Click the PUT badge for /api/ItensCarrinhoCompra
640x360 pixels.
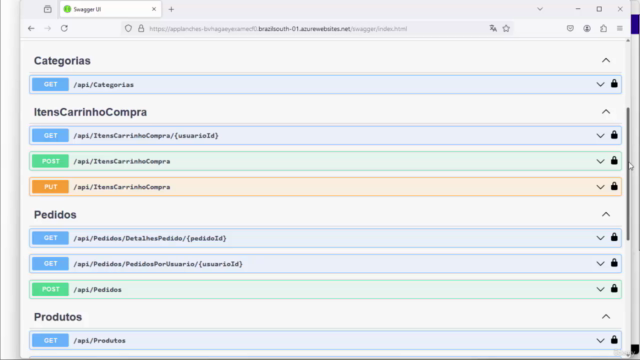(51, 187)
